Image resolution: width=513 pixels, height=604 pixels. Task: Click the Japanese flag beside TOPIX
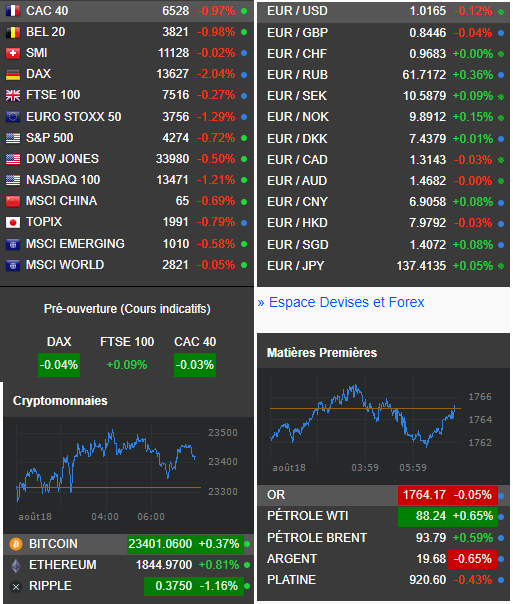[13, 222]
